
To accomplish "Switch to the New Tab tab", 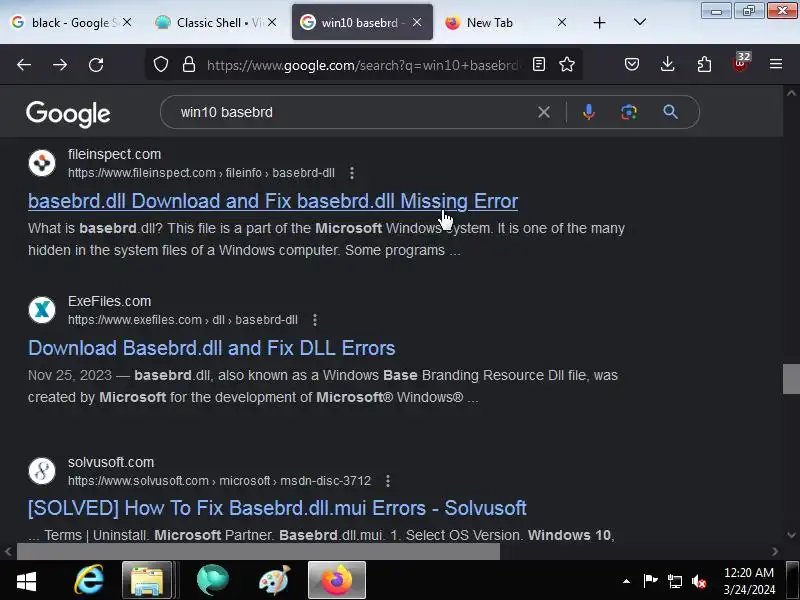I will 490,22.
